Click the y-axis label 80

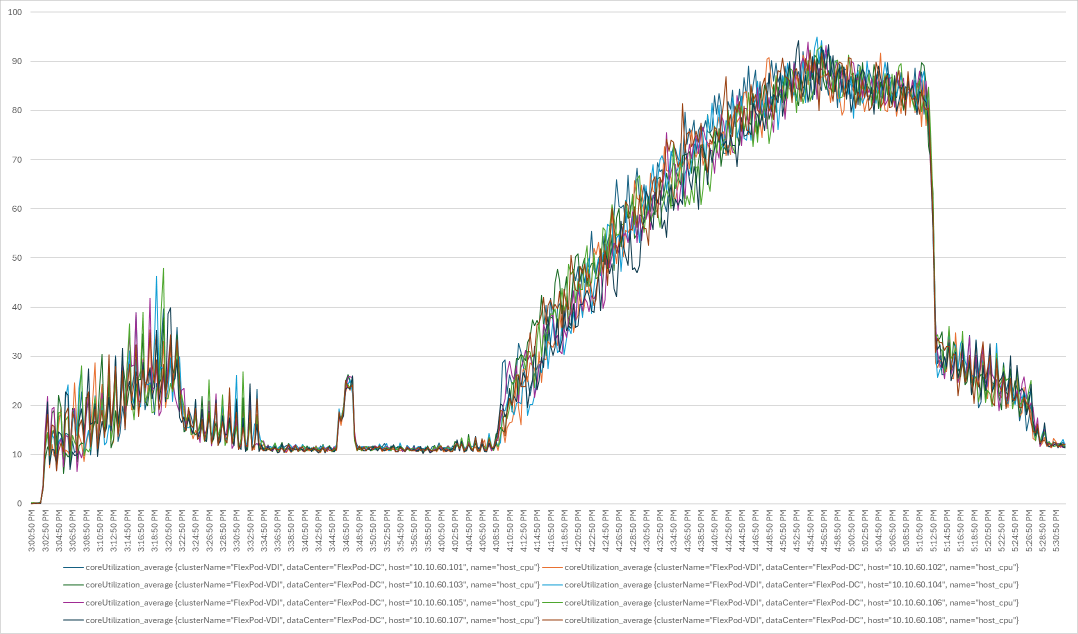click(x=17, y=111)
